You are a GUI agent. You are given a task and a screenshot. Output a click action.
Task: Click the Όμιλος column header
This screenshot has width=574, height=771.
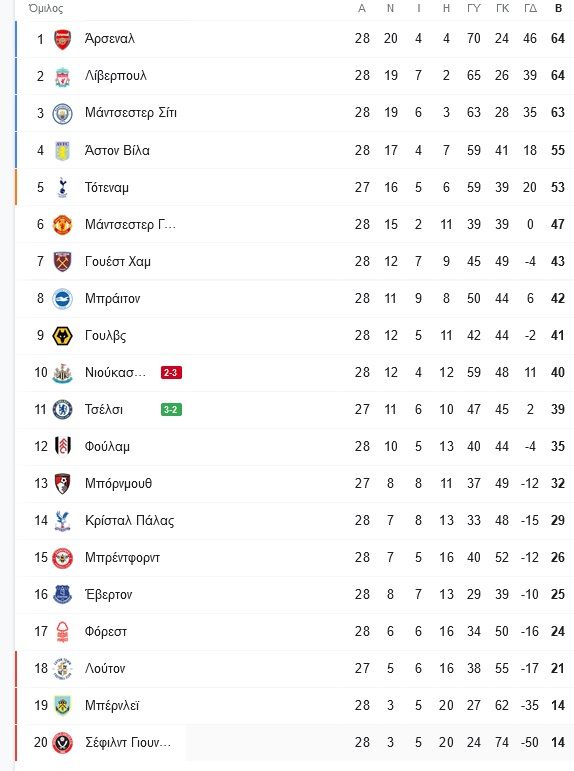pos(46,8)
